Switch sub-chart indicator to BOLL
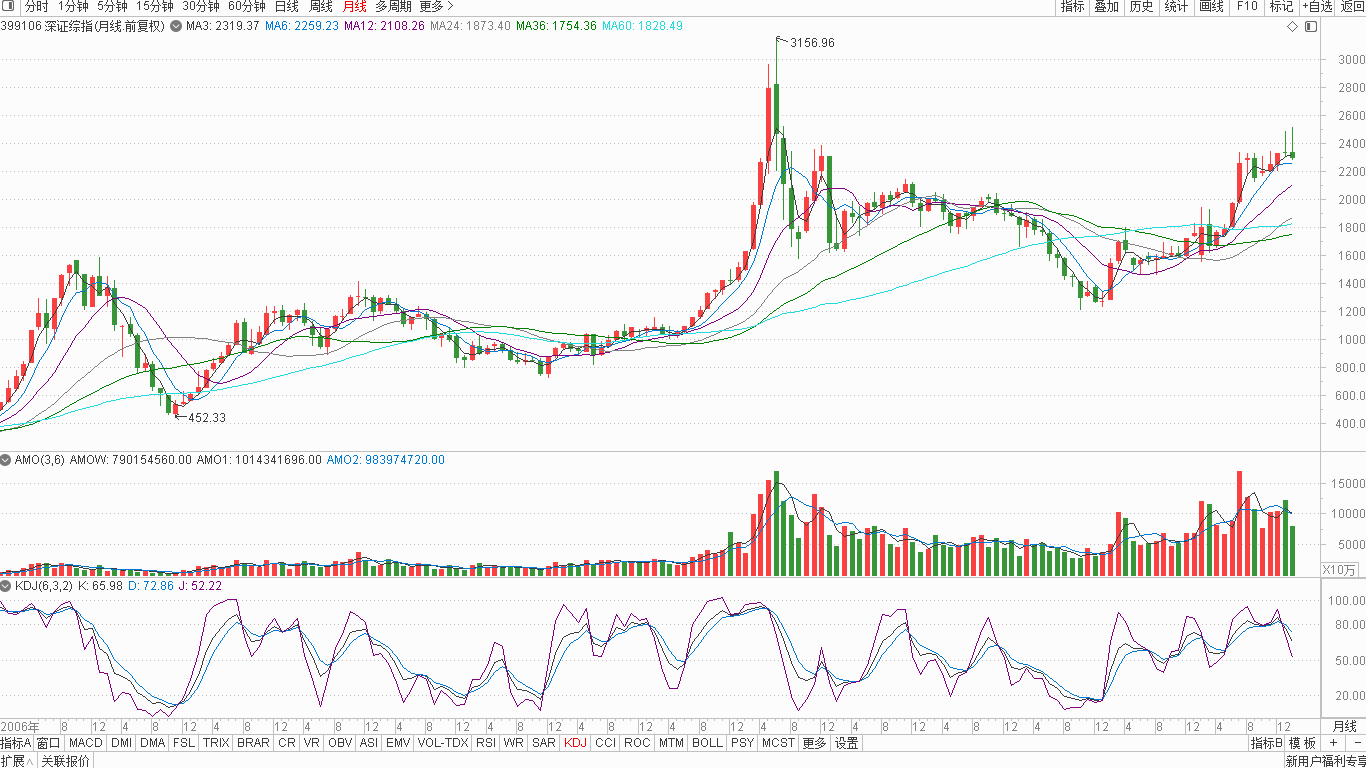Viewport: 1366px width, 768px height. (x=707, y=743)
